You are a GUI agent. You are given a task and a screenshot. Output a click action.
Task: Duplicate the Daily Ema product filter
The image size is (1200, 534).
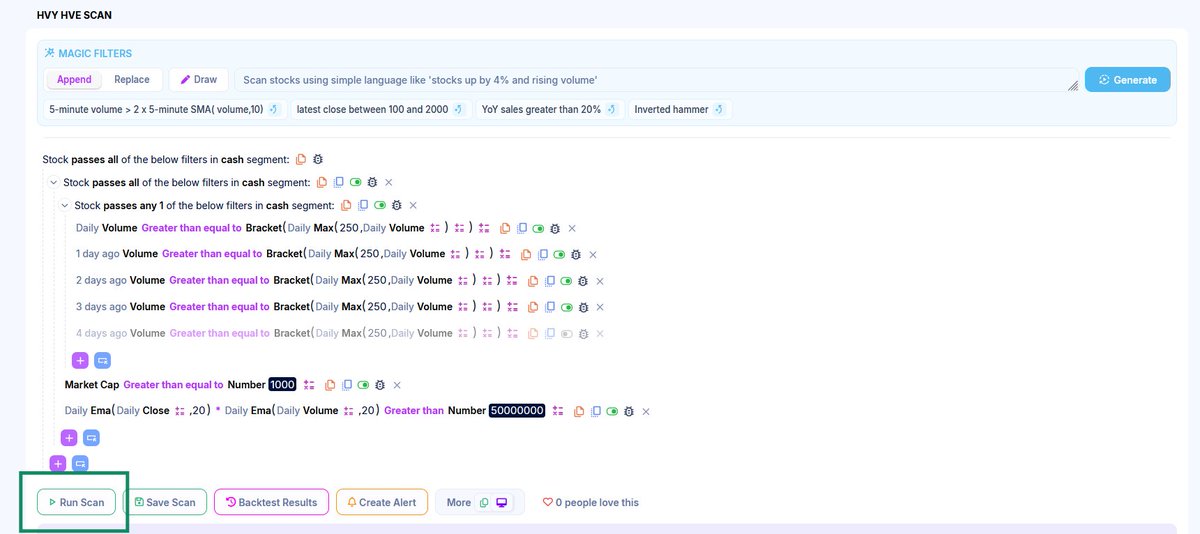596,411
